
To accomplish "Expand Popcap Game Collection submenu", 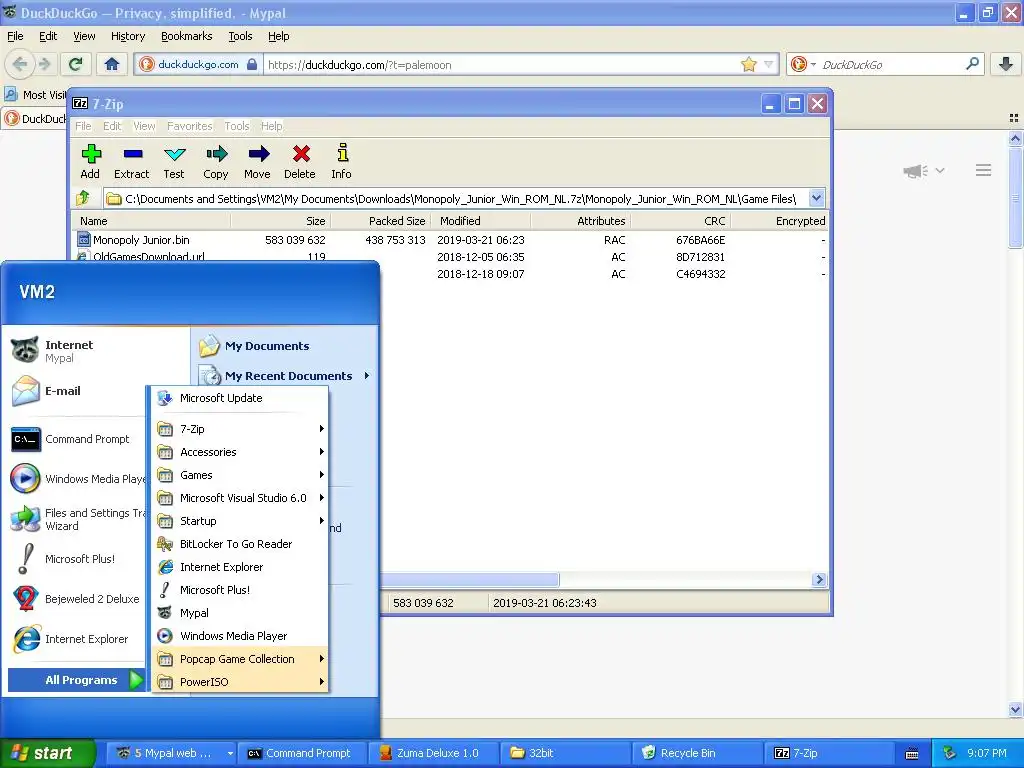I will point(240,659).
